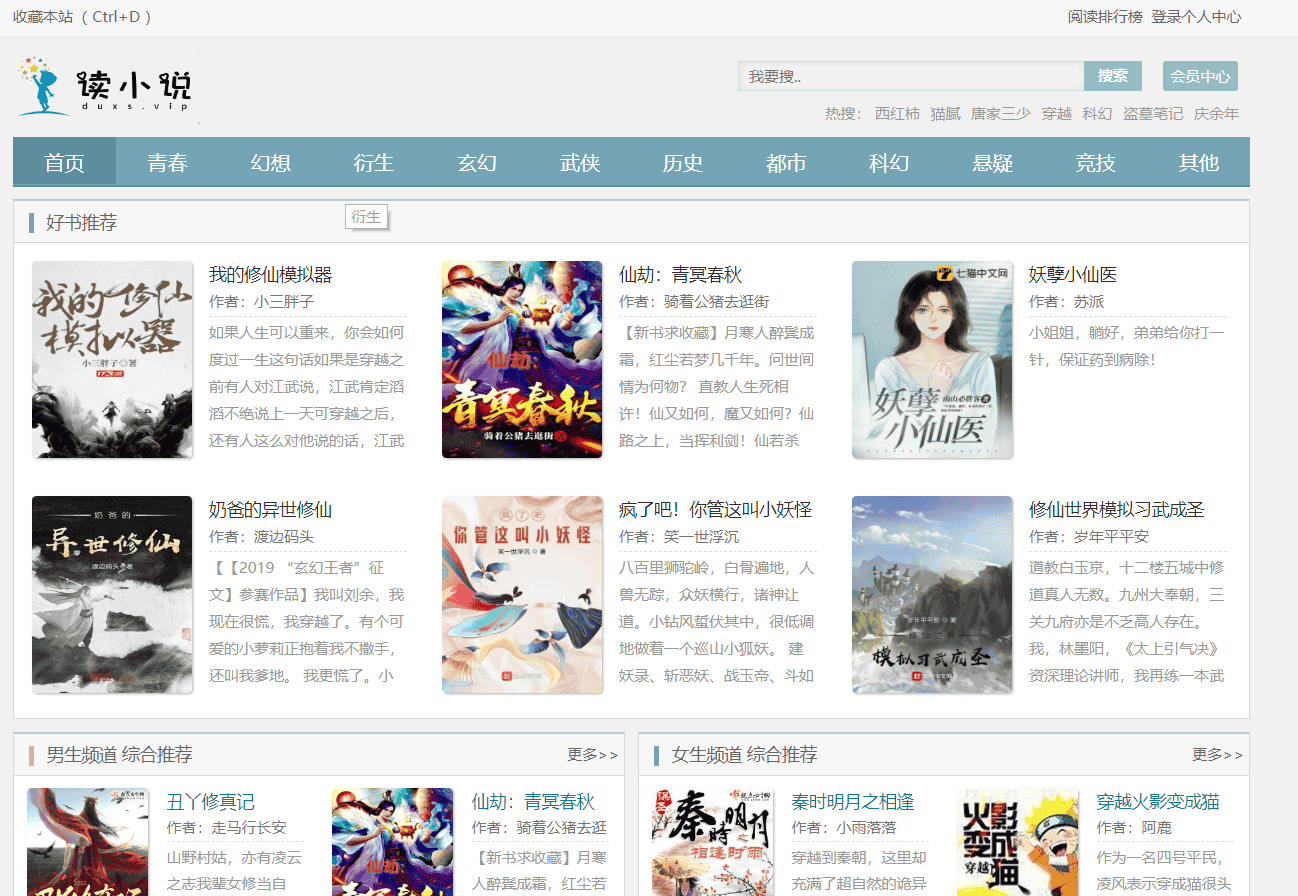This screenshot has width=1298, height=896.
Task: Open 仙劫：青冥春秋 cover in 男生频道
Action: click(x=393, y=842)
